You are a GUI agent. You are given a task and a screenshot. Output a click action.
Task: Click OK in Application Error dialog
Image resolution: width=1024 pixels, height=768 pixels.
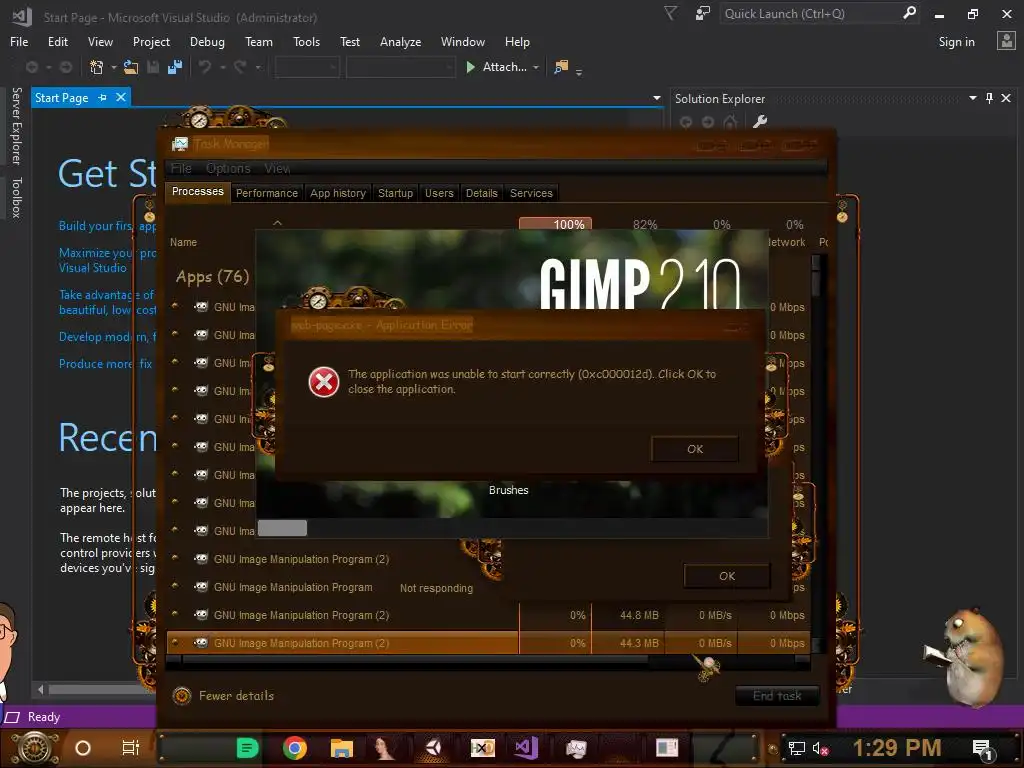click(x=695, y=449)
